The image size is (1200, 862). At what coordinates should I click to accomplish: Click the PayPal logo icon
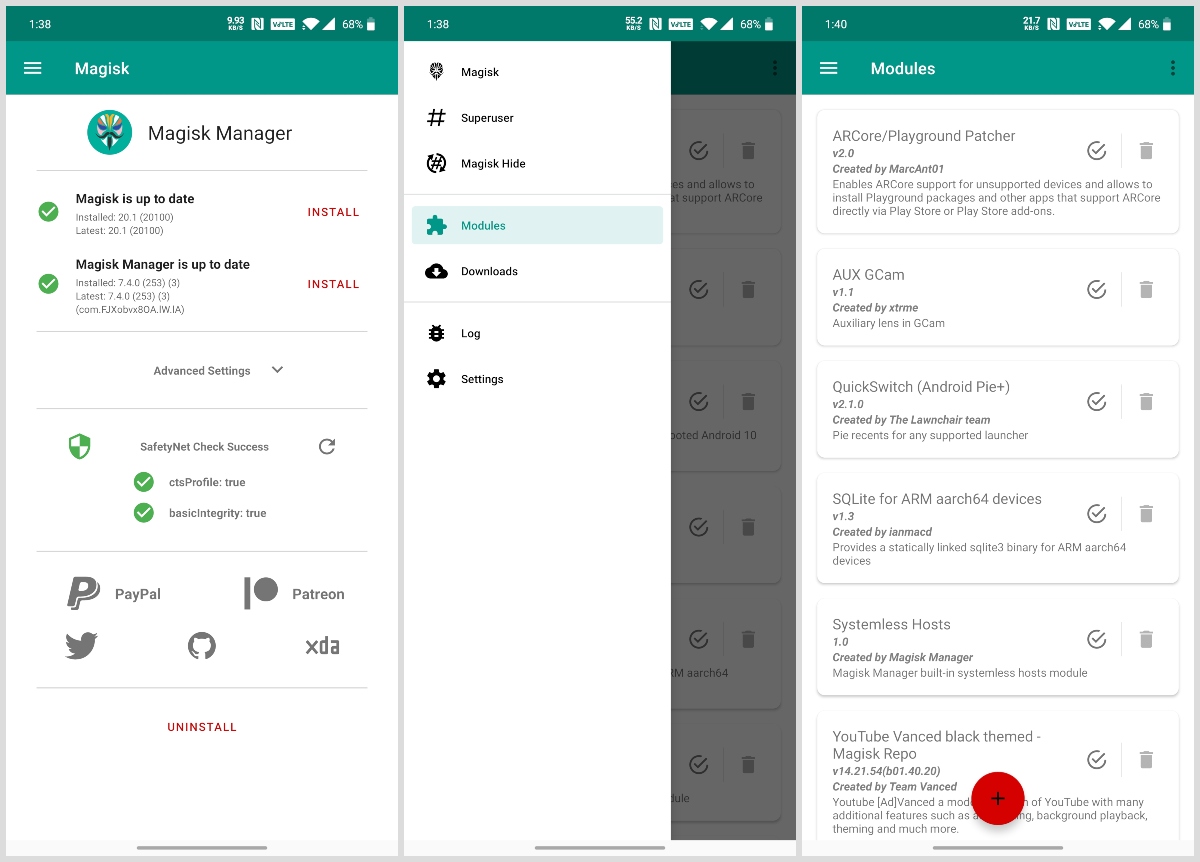pos(83,593)
